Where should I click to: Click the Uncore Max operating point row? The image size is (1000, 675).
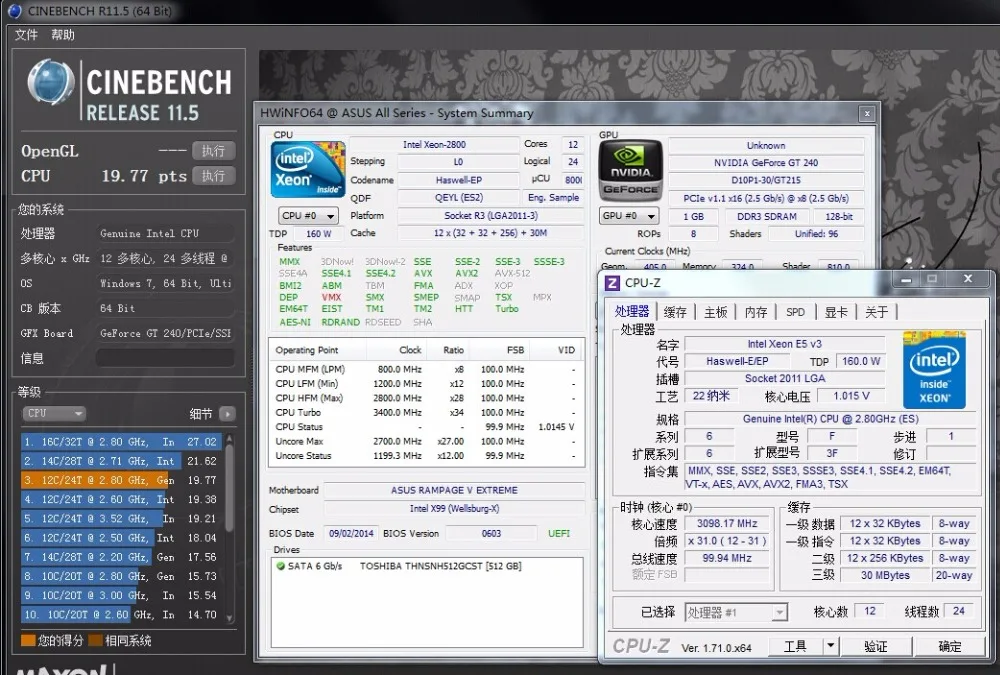tap(427, 441)
